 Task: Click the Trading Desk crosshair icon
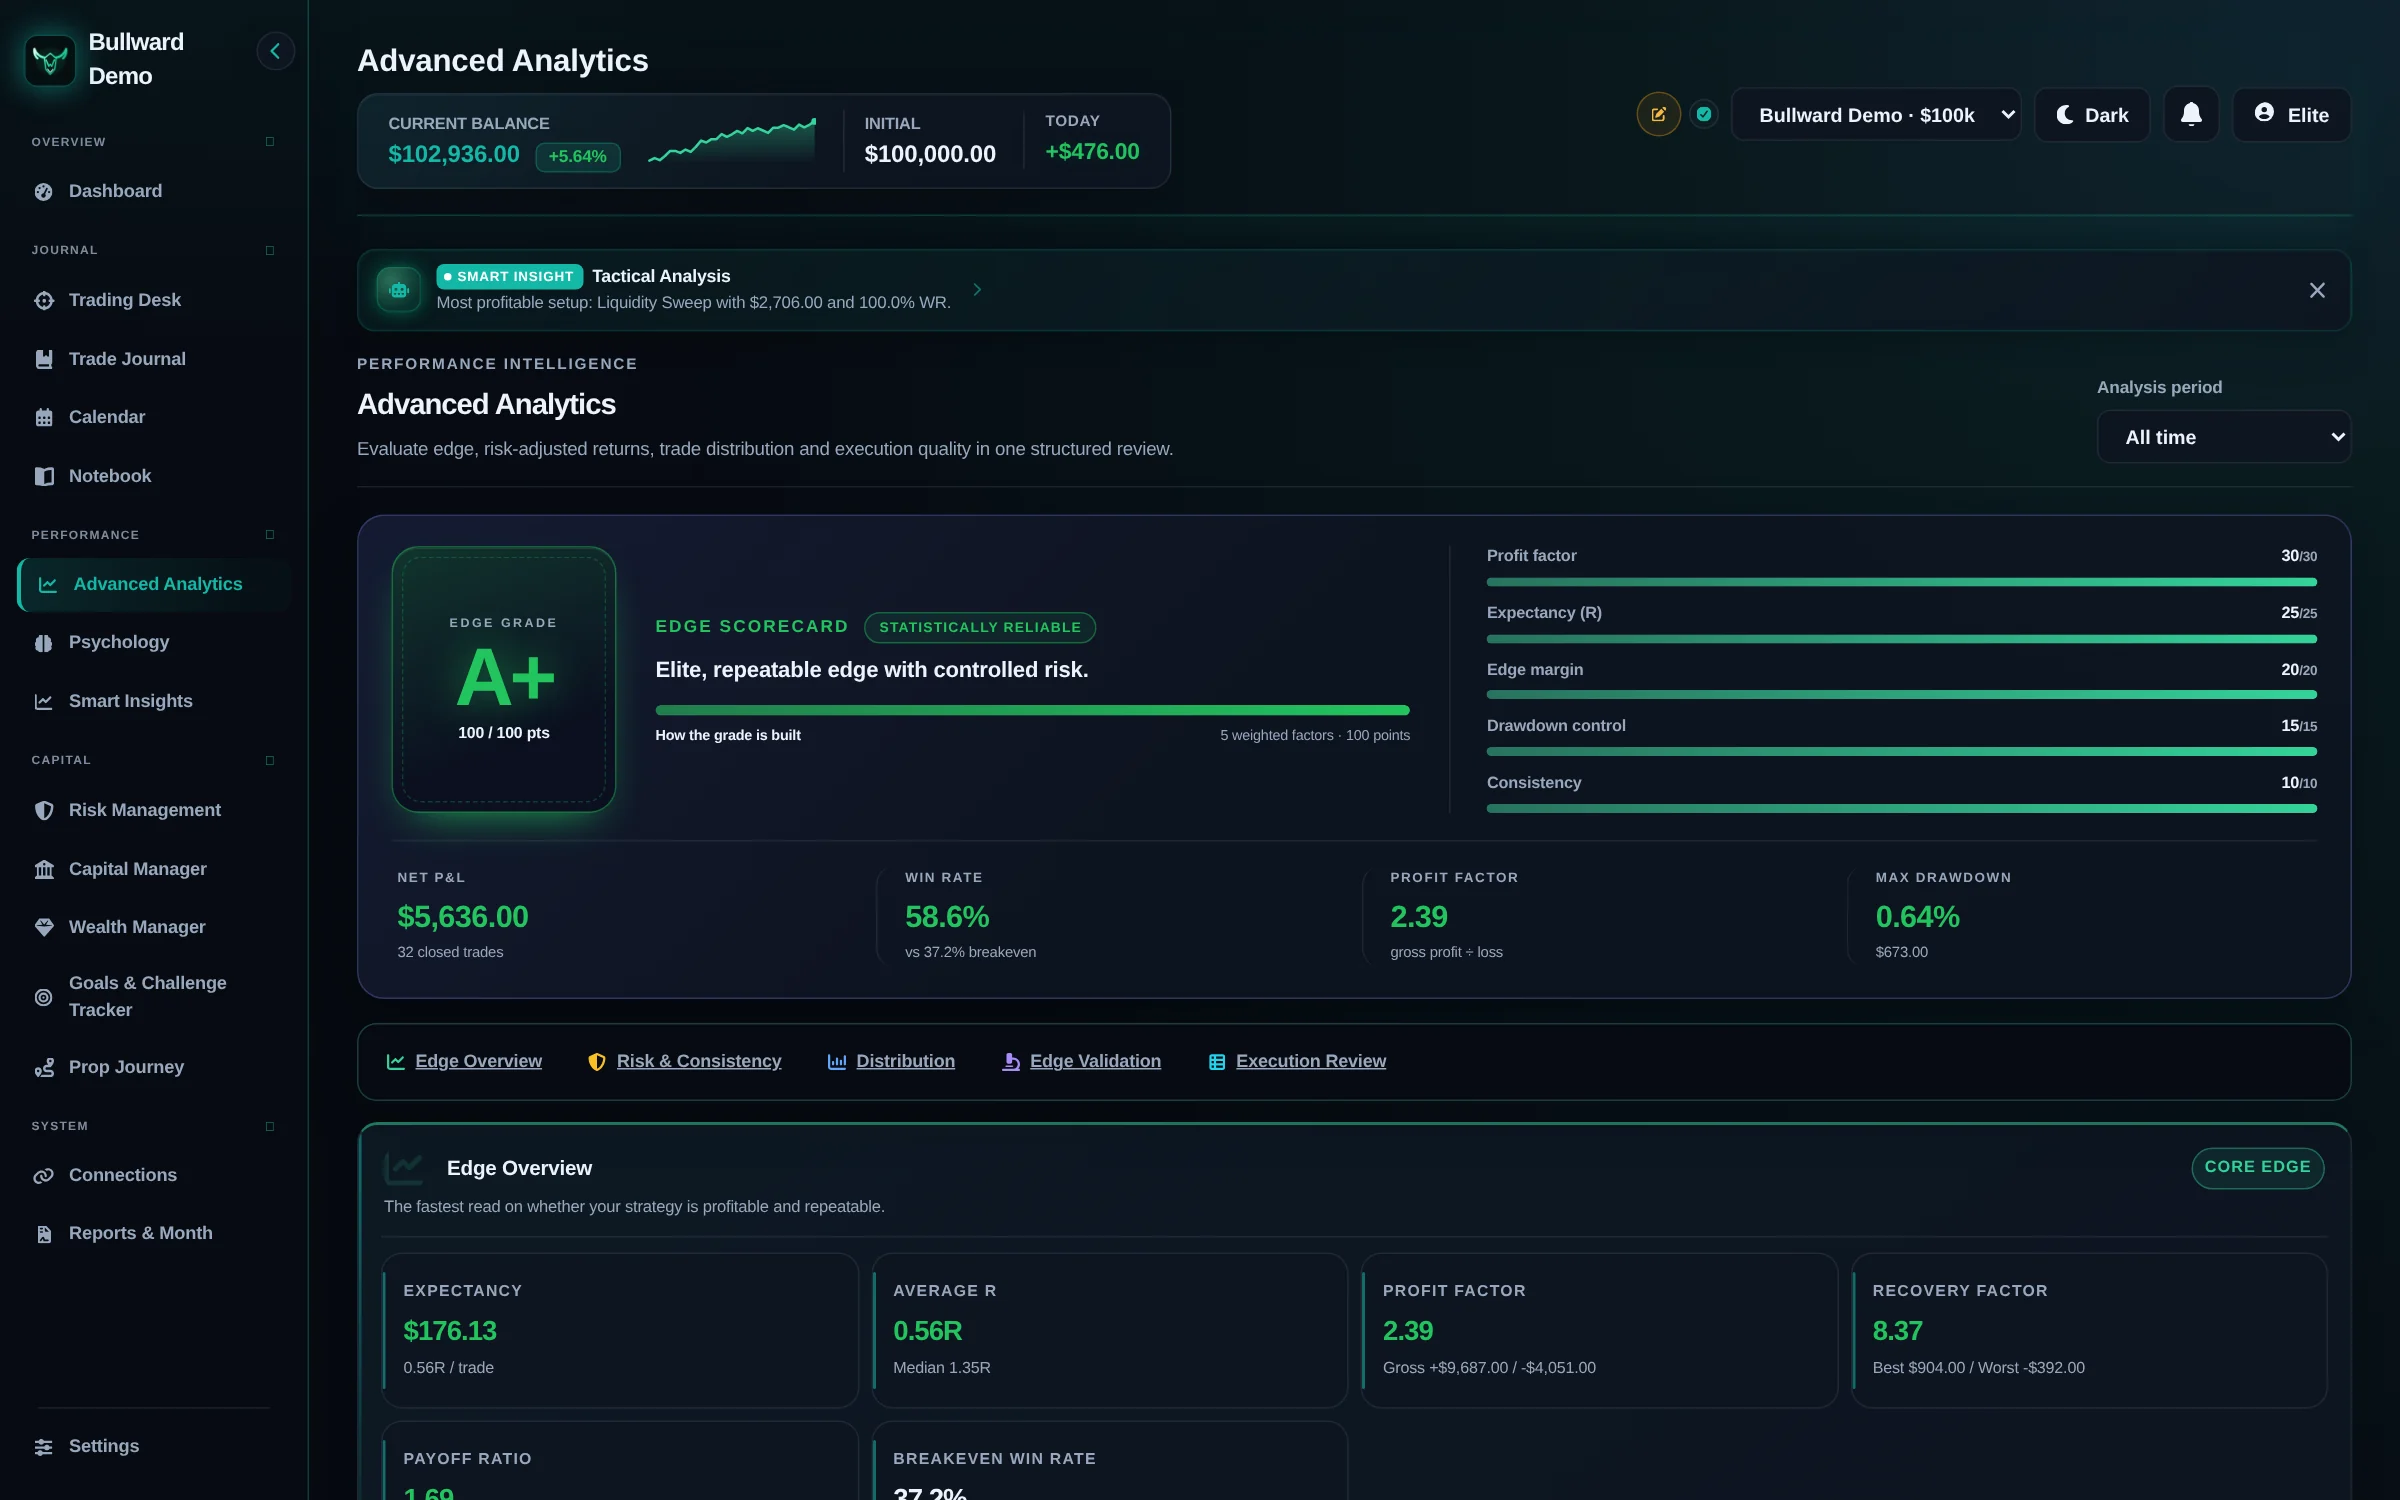(x=44, y=300)
